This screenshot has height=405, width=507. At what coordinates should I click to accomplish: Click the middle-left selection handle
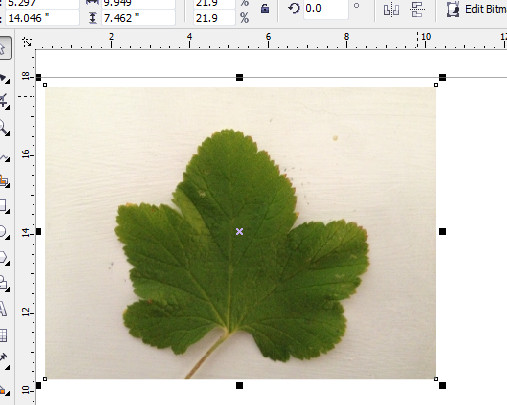[38, 231]
